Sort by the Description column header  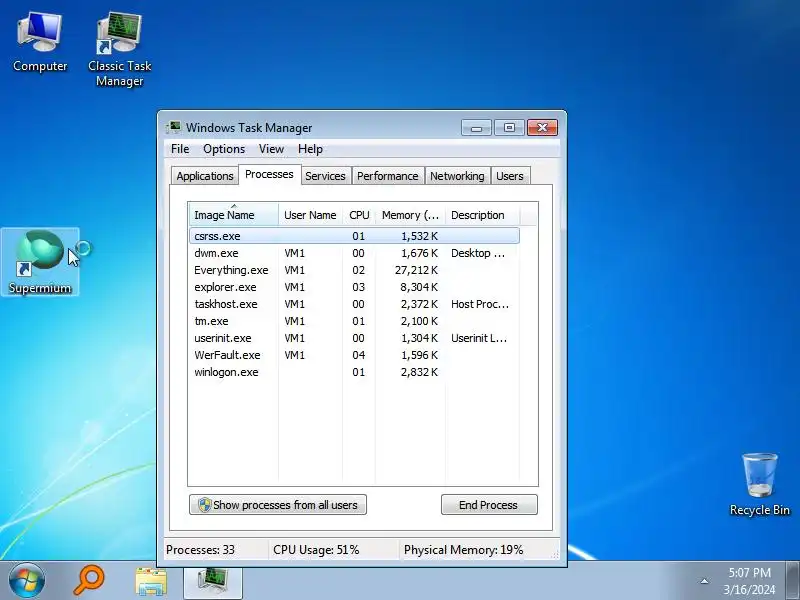point(483,215)
